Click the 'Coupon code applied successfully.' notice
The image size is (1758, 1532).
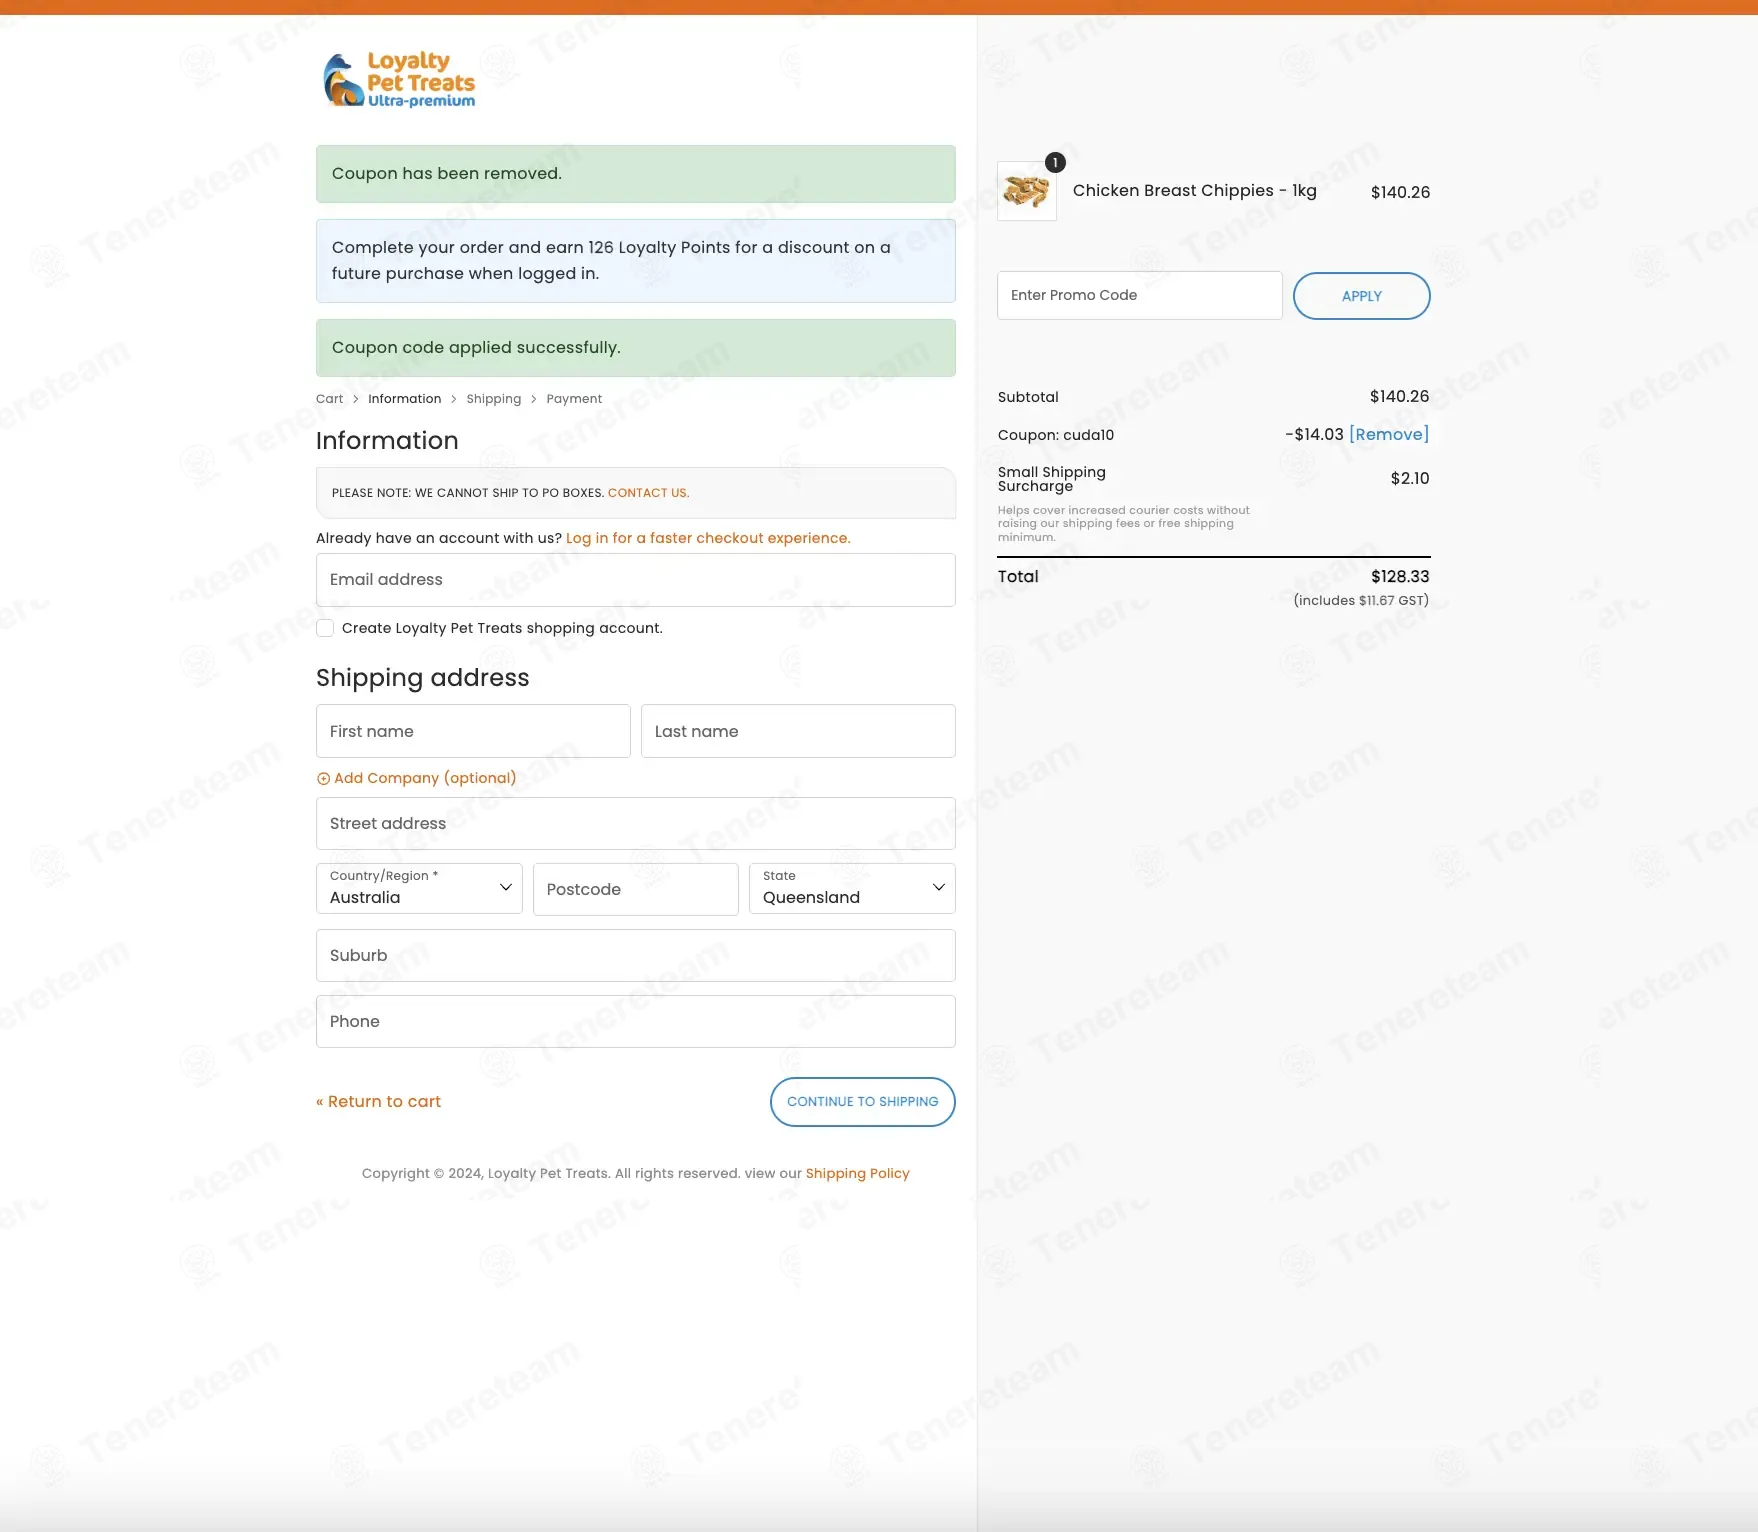point(635,348)
